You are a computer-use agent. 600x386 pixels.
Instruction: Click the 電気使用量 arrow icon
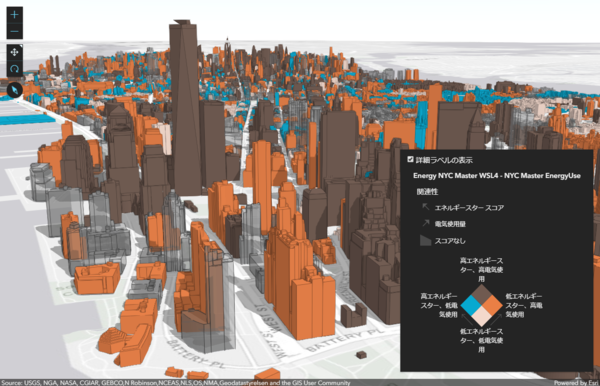[x=426, y=223]
